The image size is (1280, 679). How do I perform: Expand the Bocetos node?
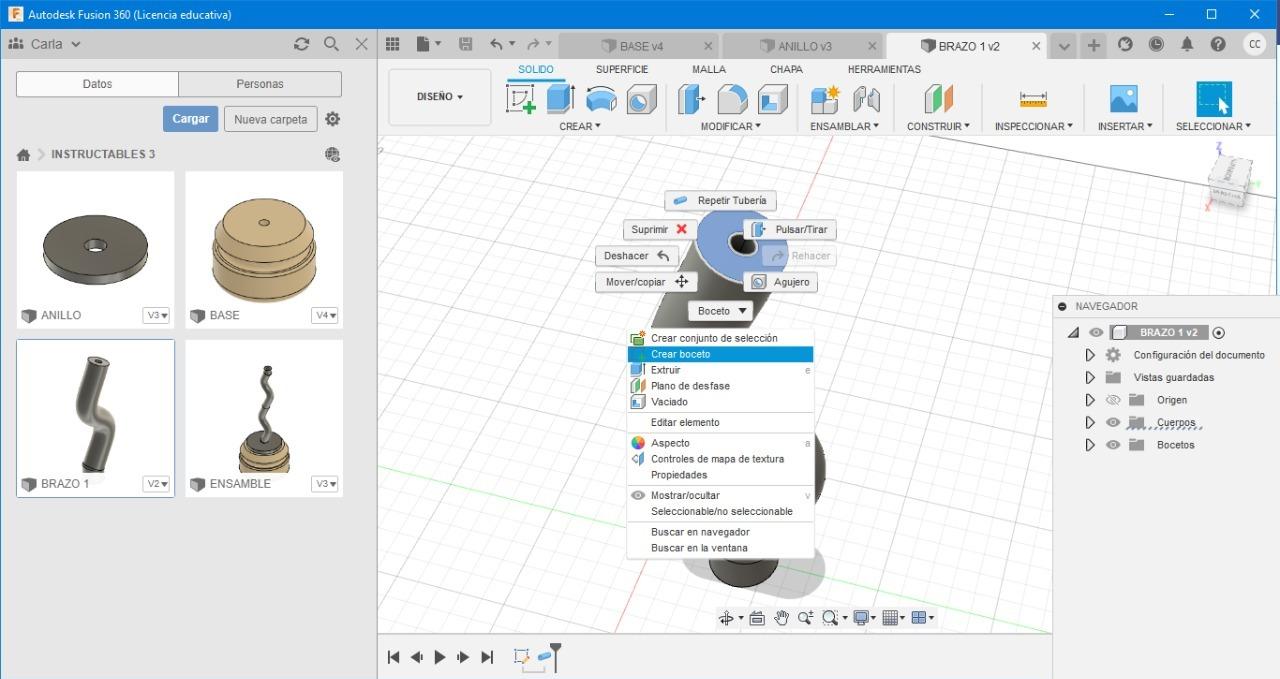(x=1090, y=445)
